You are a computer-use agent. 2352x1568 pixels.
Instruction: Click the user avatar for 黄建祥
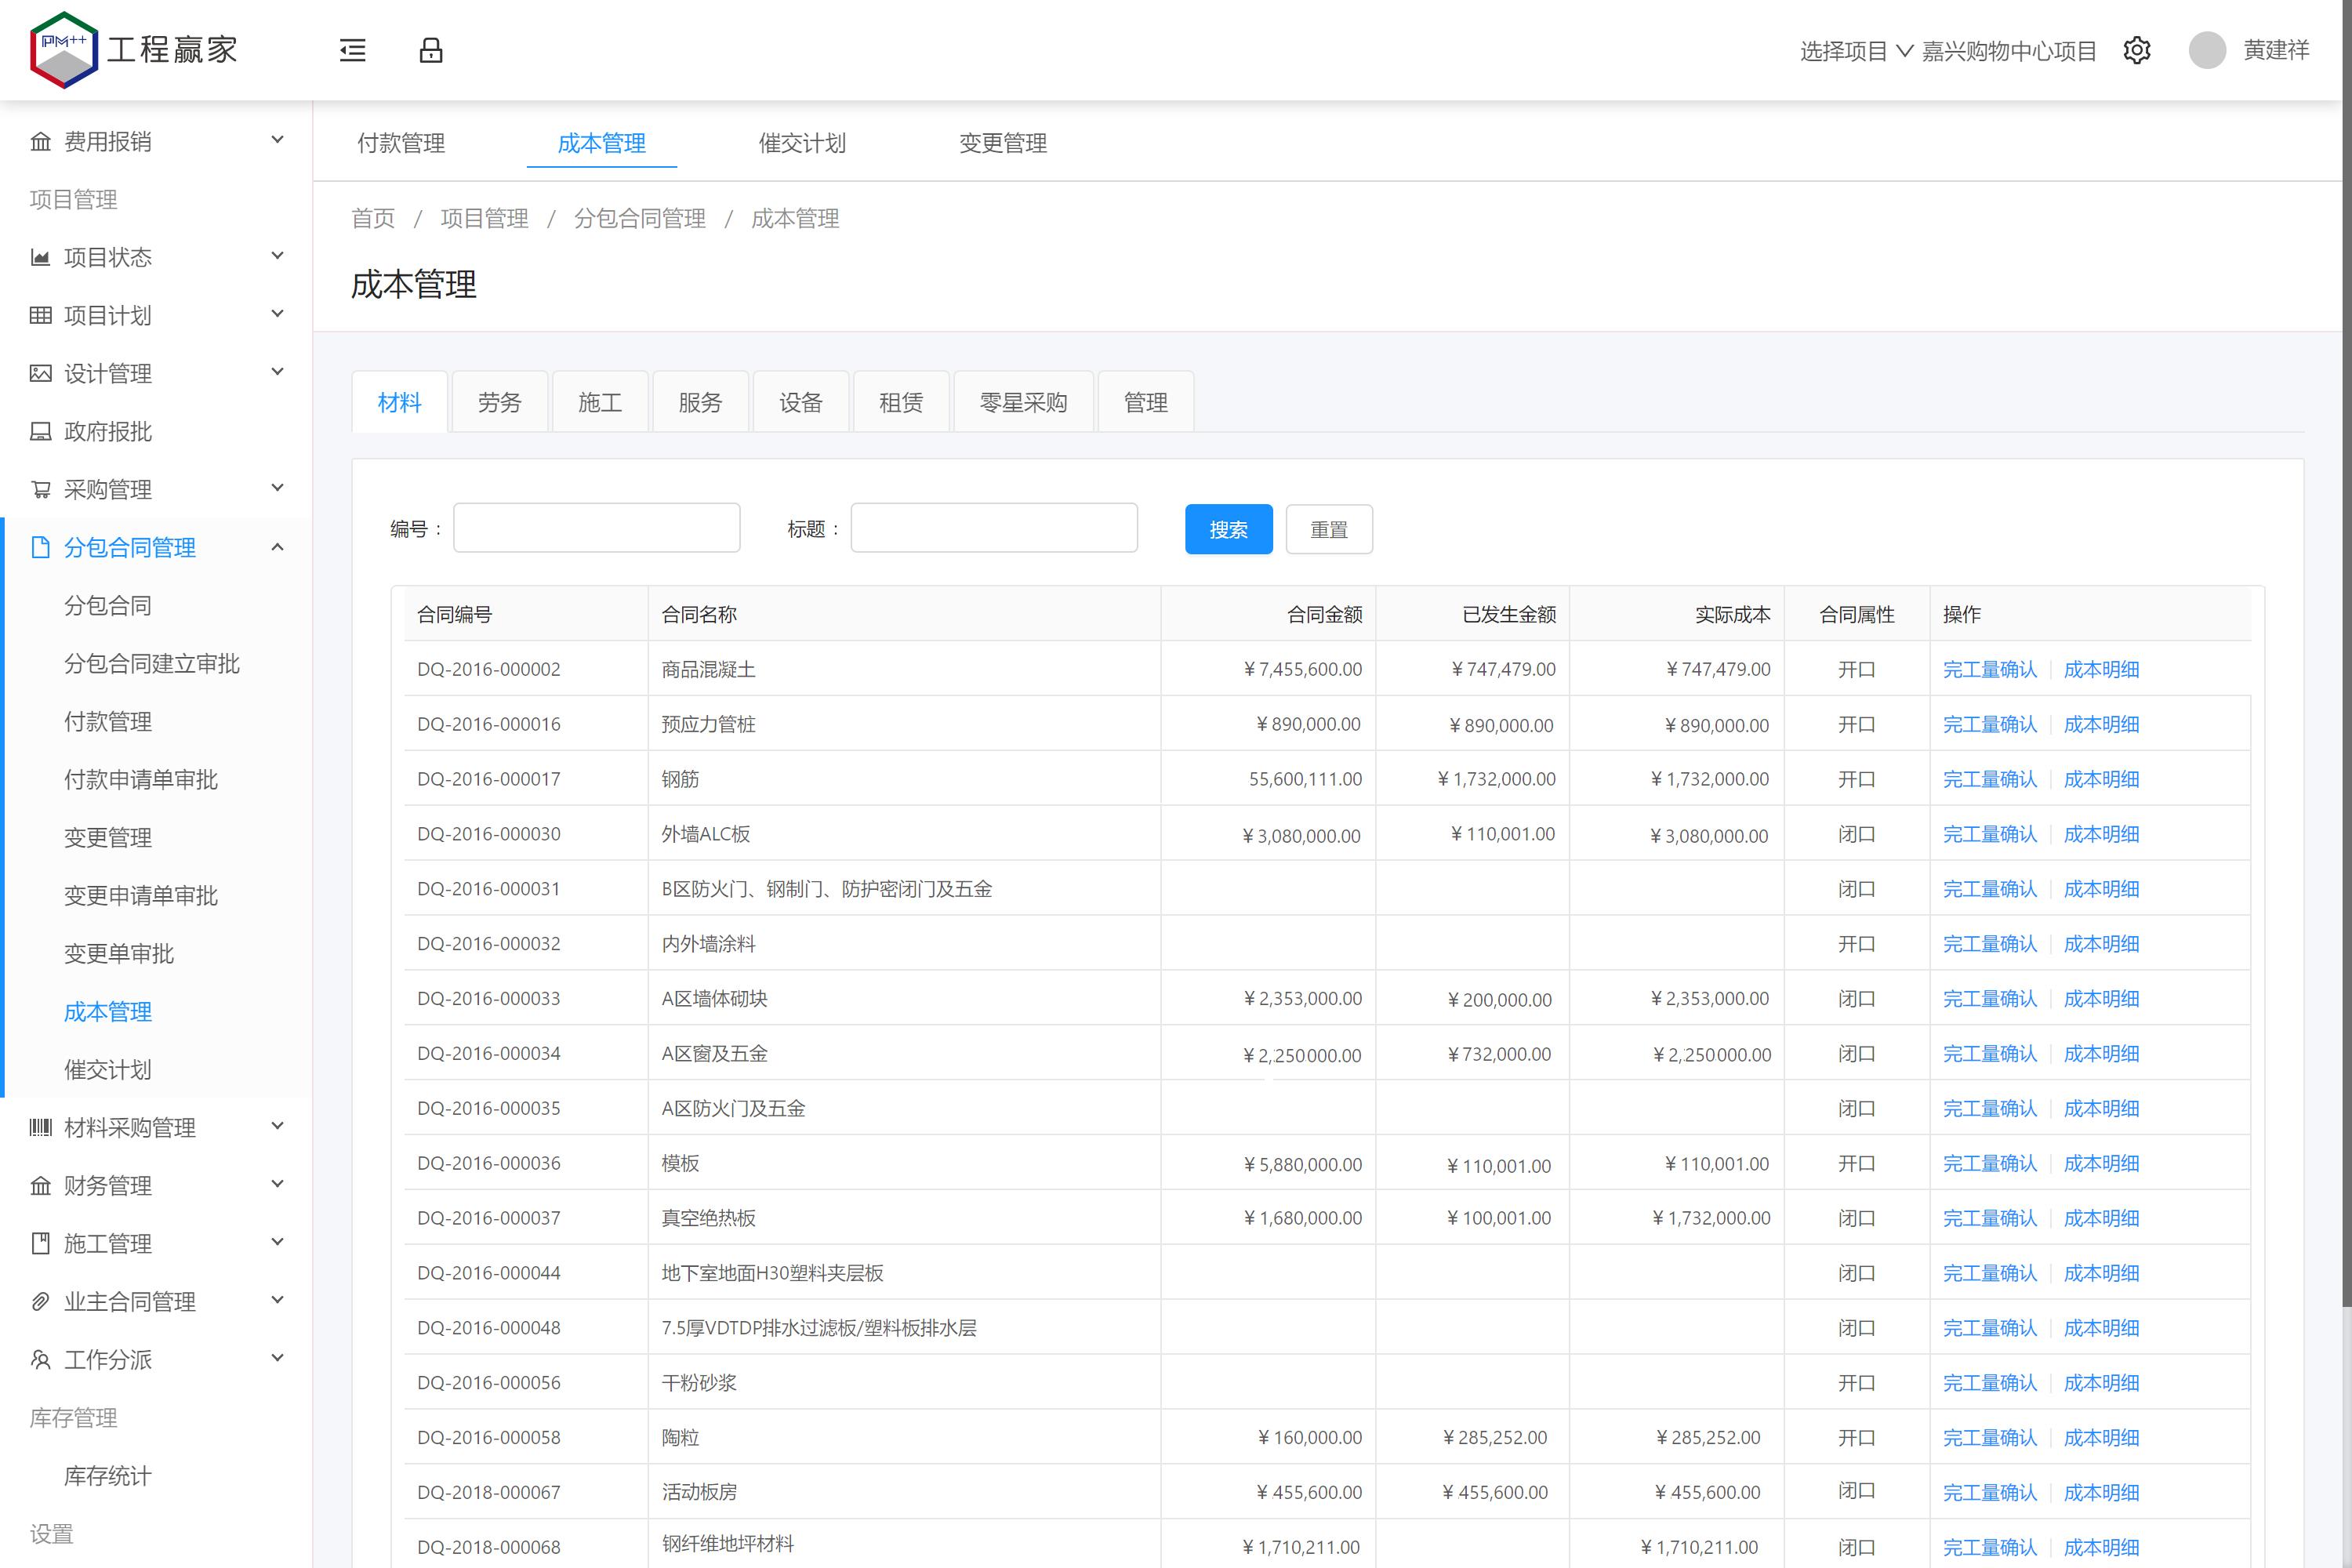[x=2207, y=50]
